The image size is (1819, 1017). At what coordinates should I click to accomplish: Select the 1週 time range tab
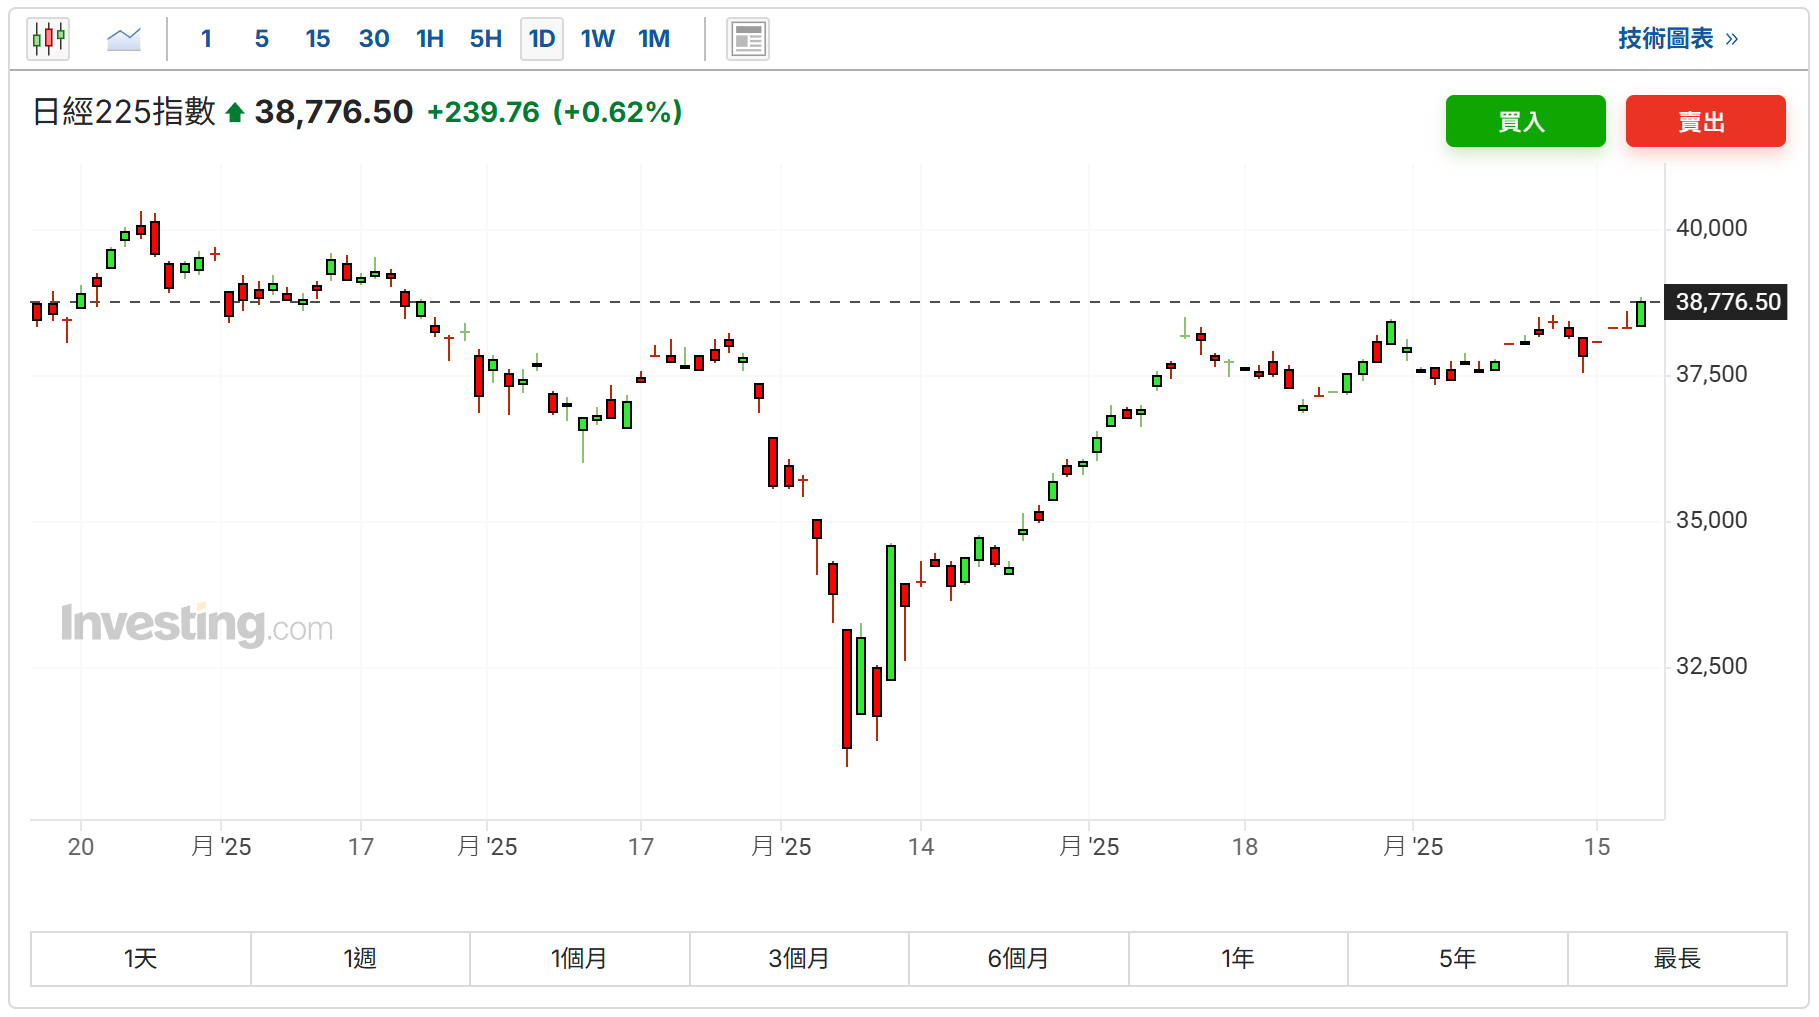tap(360, 958)
